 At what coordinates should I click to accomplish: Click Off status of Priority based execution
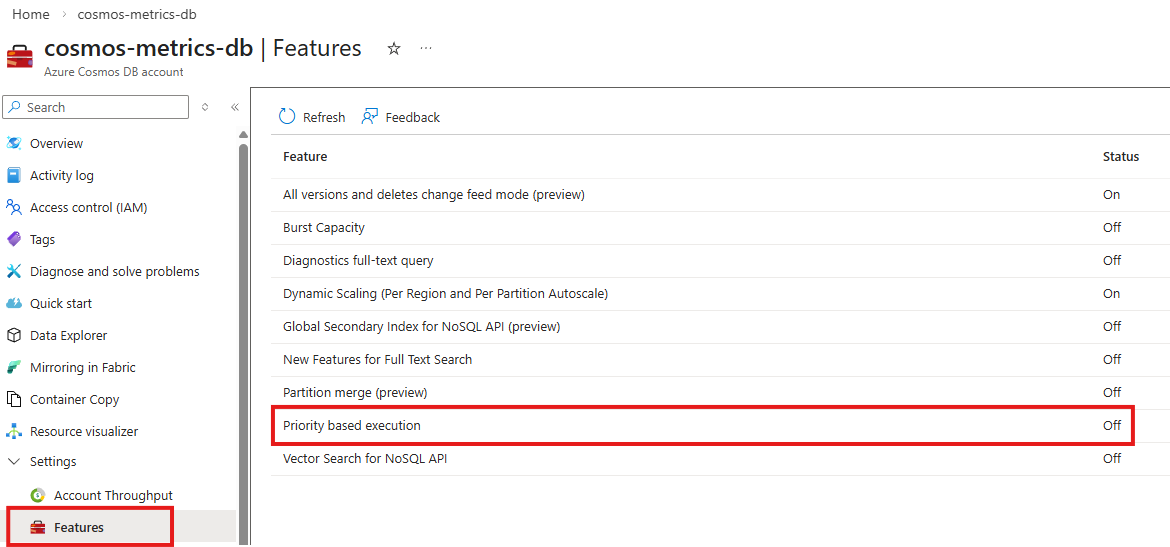tap(1112, 425)
